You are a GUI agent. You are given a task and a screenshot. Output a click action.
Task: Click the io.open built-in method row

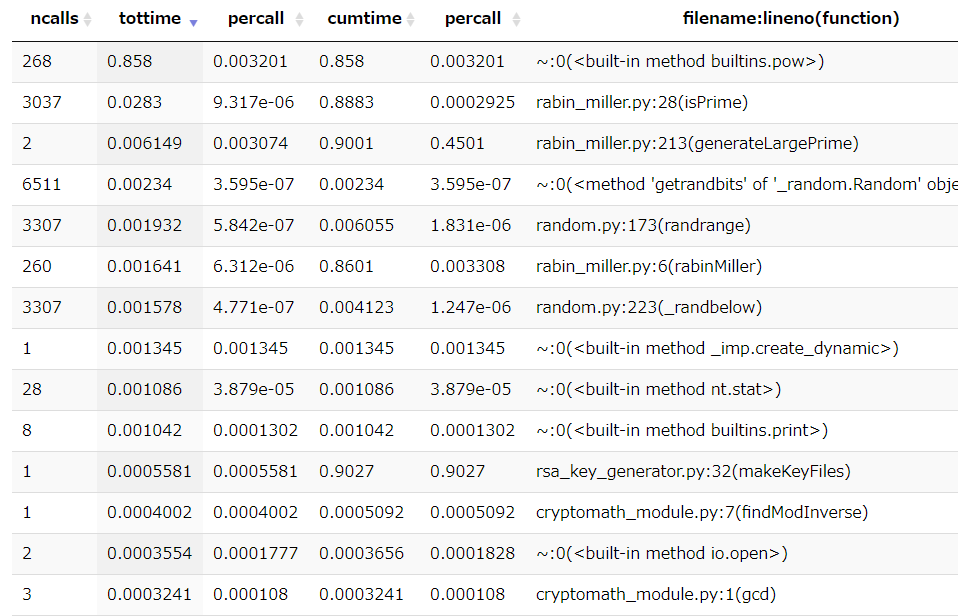[x=485, y=554]
